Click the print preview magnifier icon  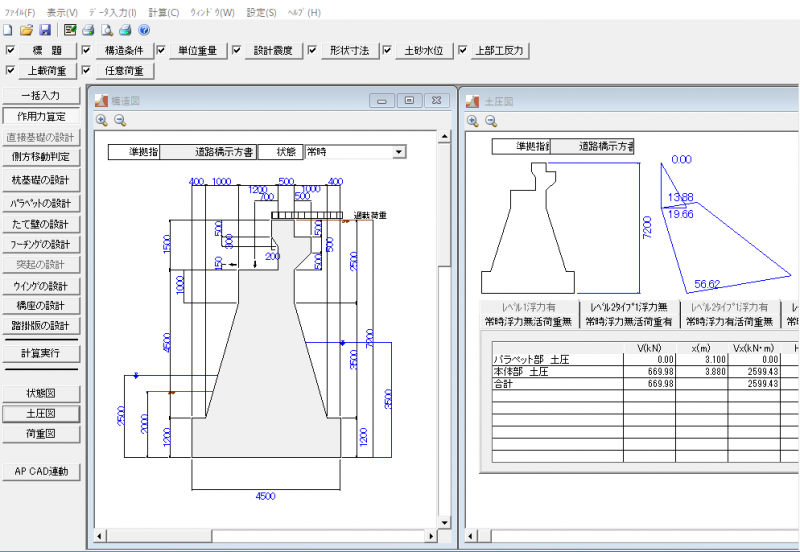click(107, 31)
